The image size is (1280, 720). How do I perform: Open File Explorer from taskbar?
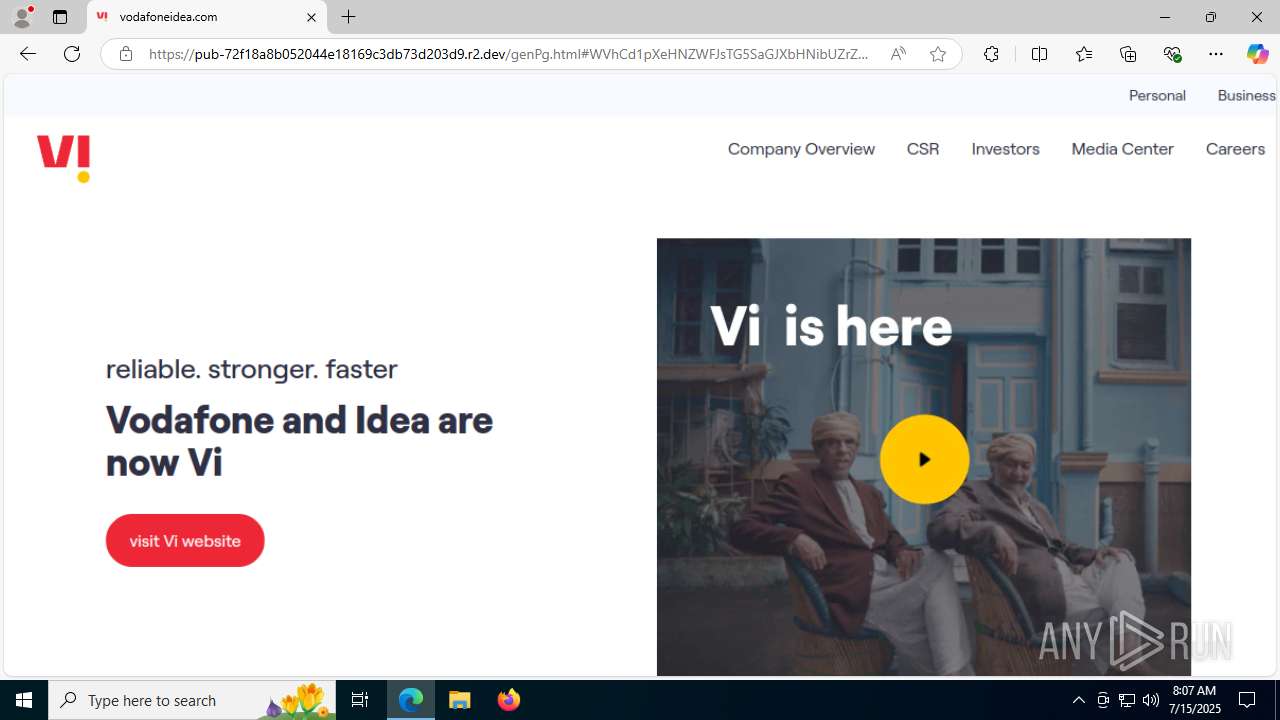pyautogui.click(x=459, y=700)
